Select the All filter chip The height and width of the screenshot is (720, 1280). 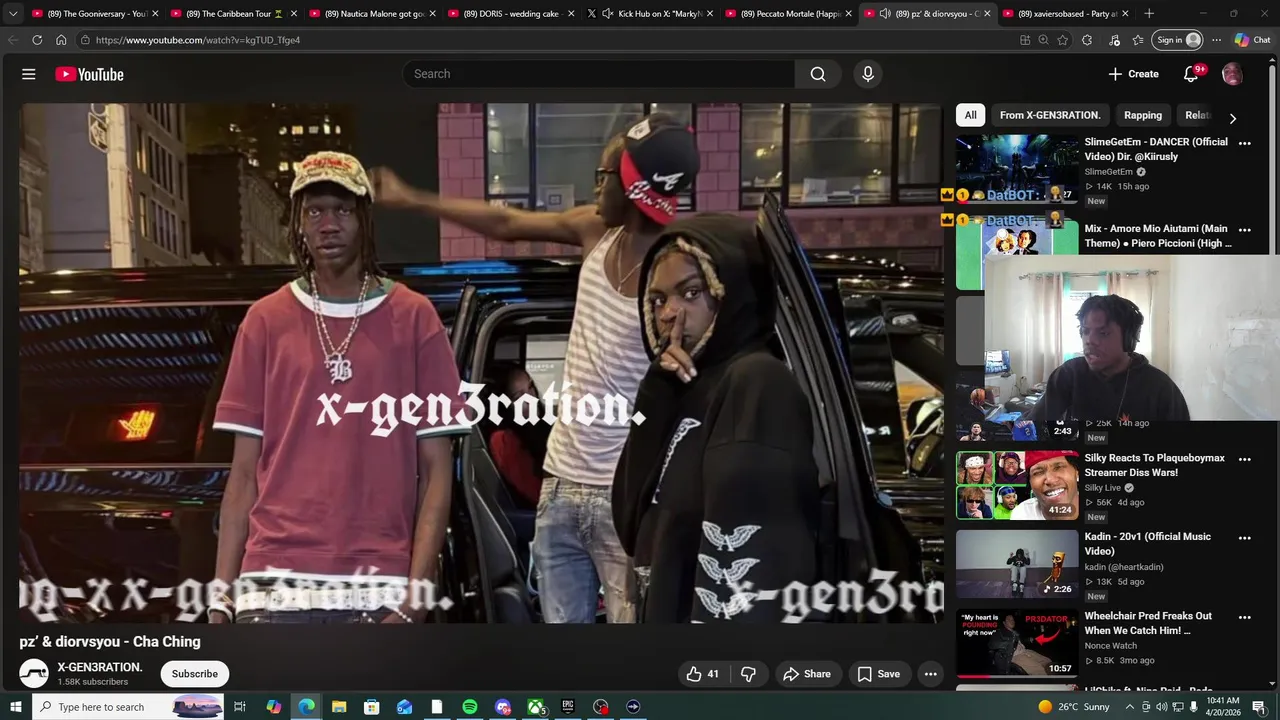(x=970, y=115)
